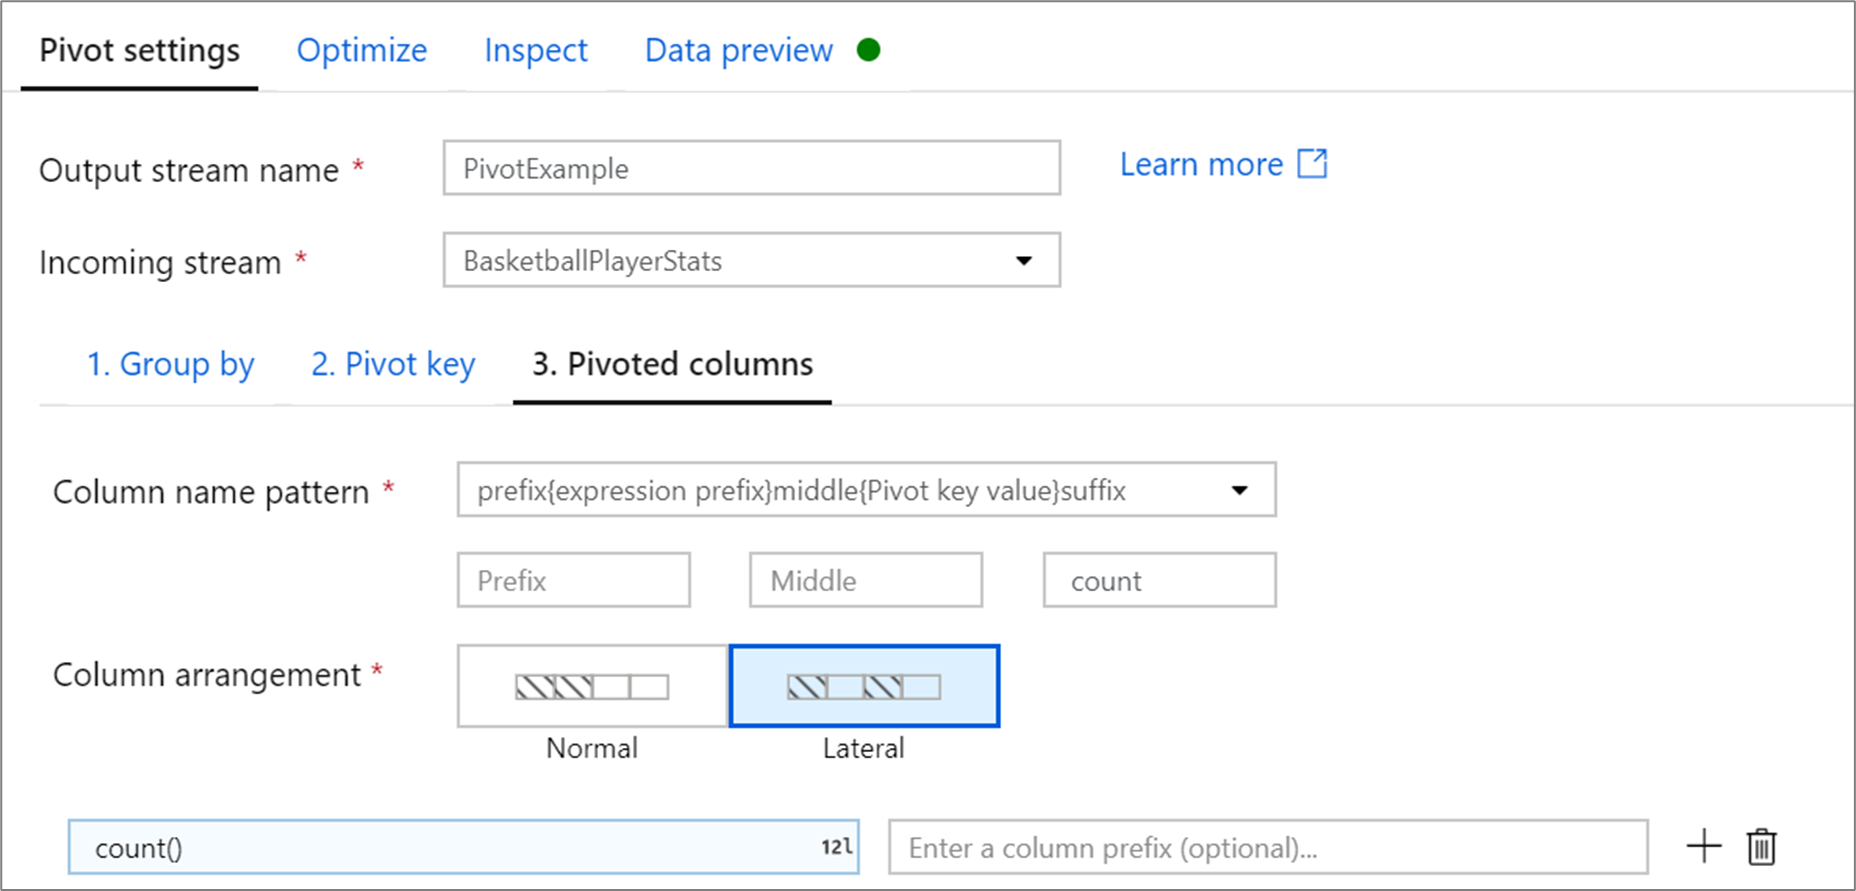Click the Output stream name field
This screenshot has width=1856, height=891.
pos(751,168)
